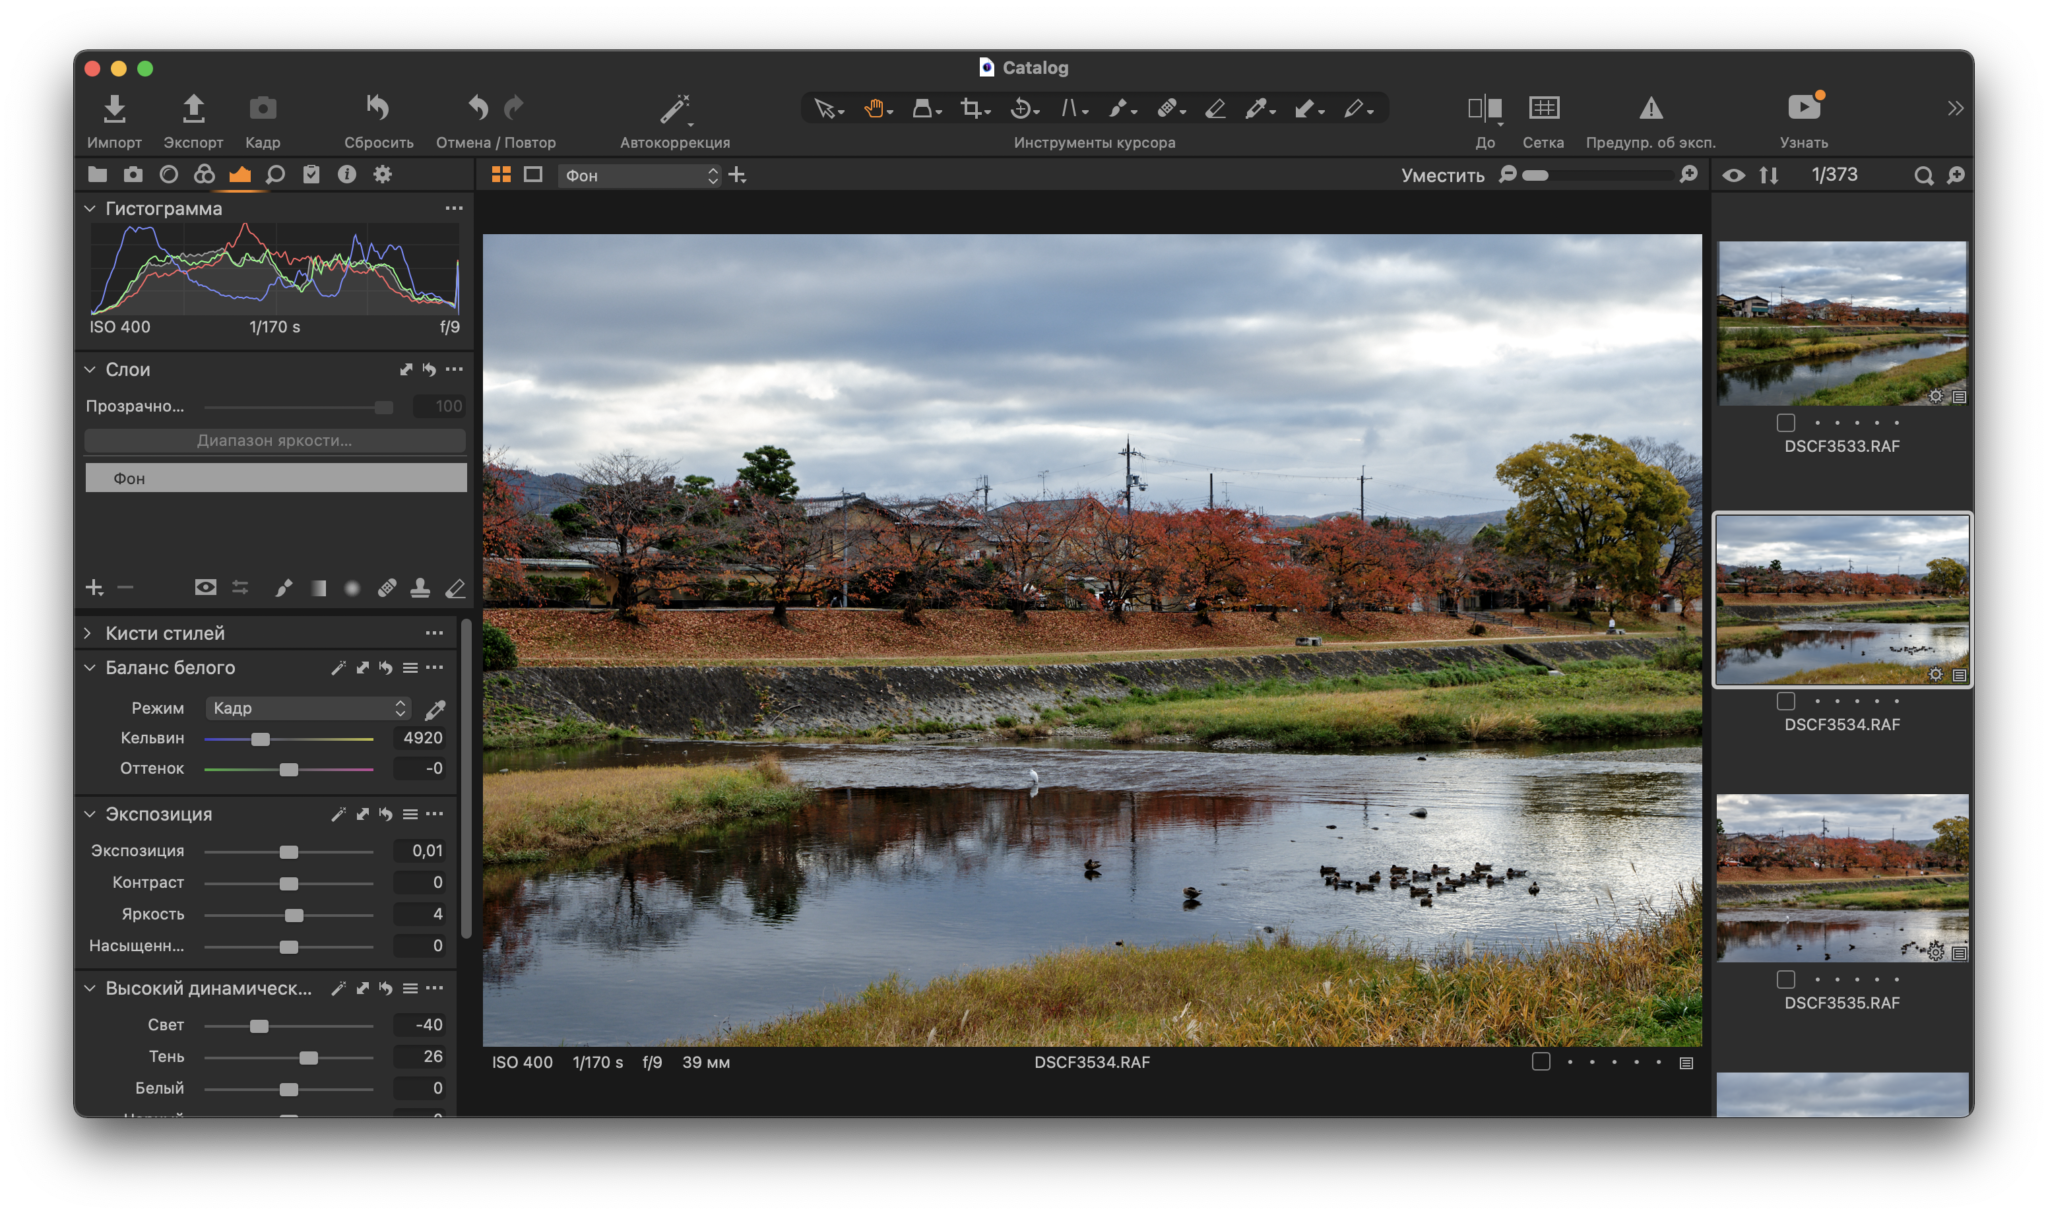The image size is (2048, 1215).
Task: Open the browser search magnifier
Action: (1923, 176)
